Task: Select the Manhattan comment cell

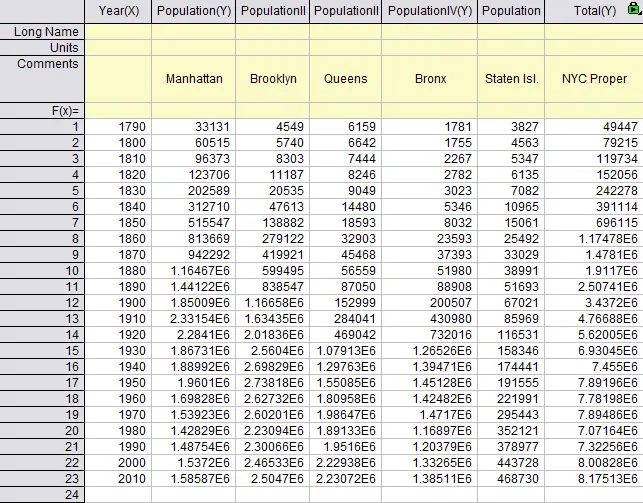Action: [x=194, y=79]
